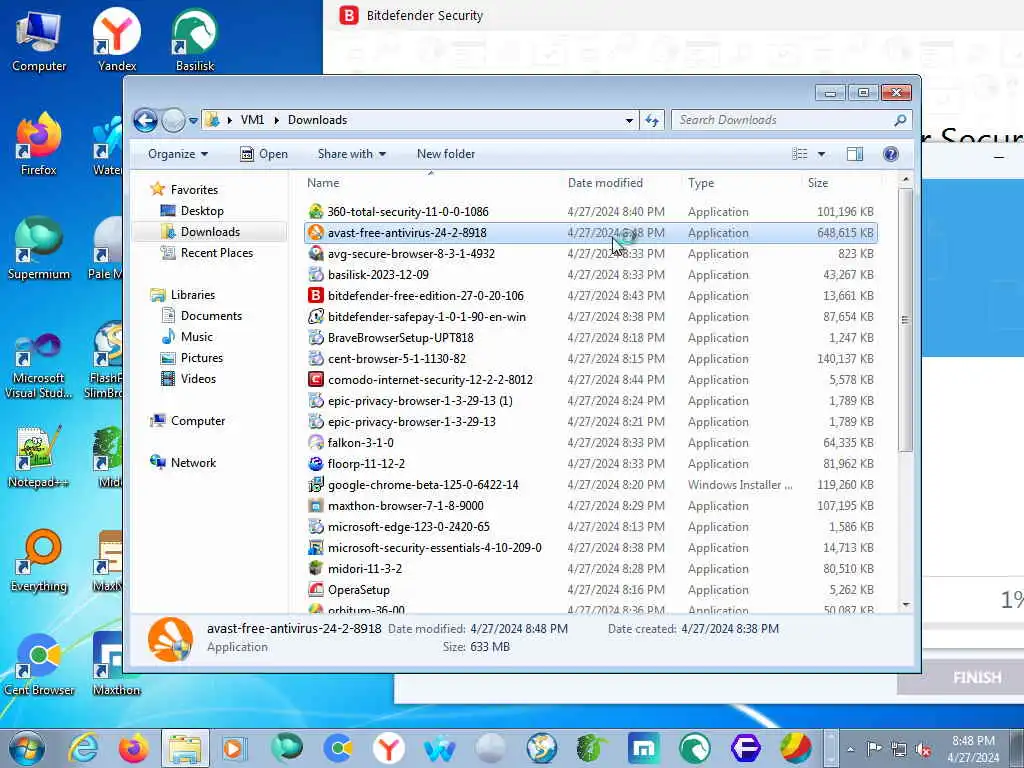Select Pictures under Libraries
The width and height of the screenshot is (1024, 768).
click(201, 358)
